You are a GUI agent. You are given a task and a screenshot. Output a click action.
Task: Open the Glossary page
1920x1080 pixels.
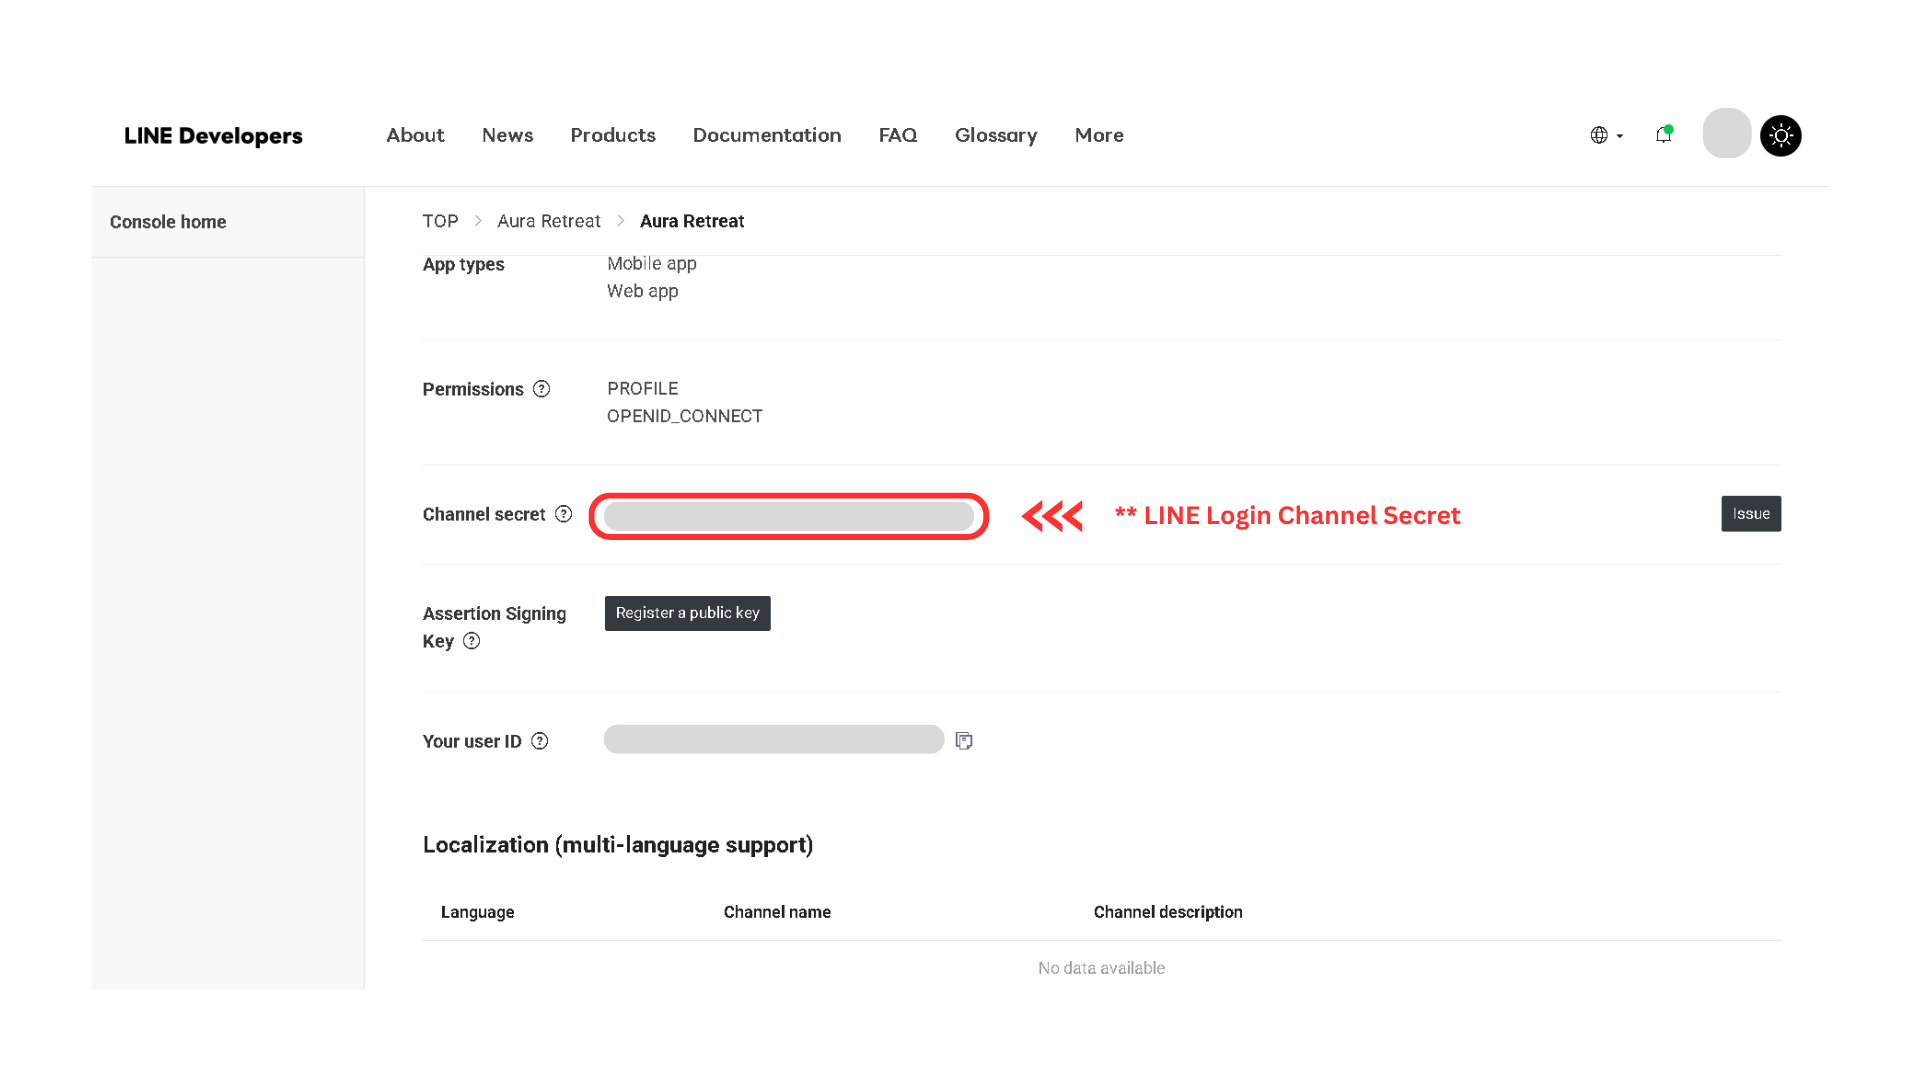tap(996, 135)
